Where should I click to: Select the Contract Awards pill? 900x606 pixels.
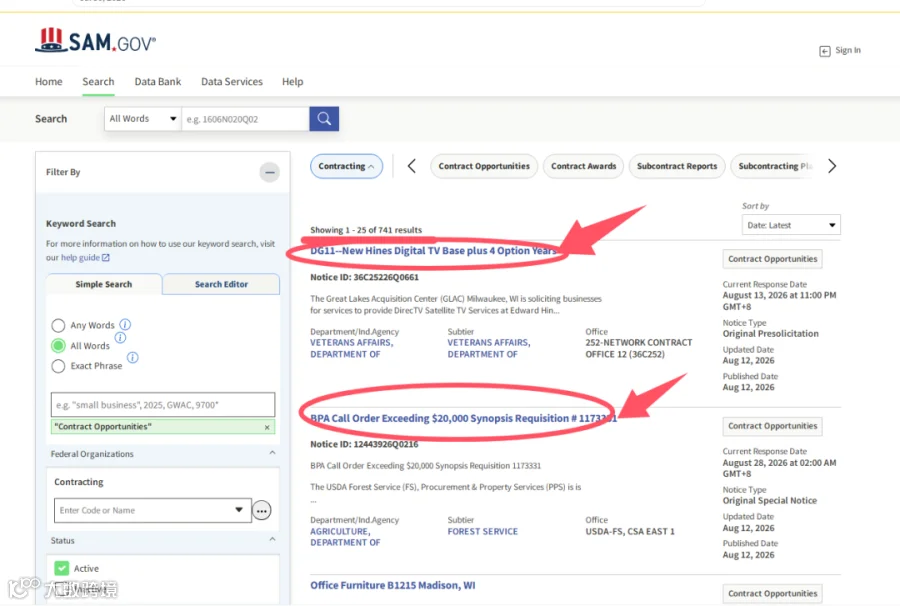583,166
